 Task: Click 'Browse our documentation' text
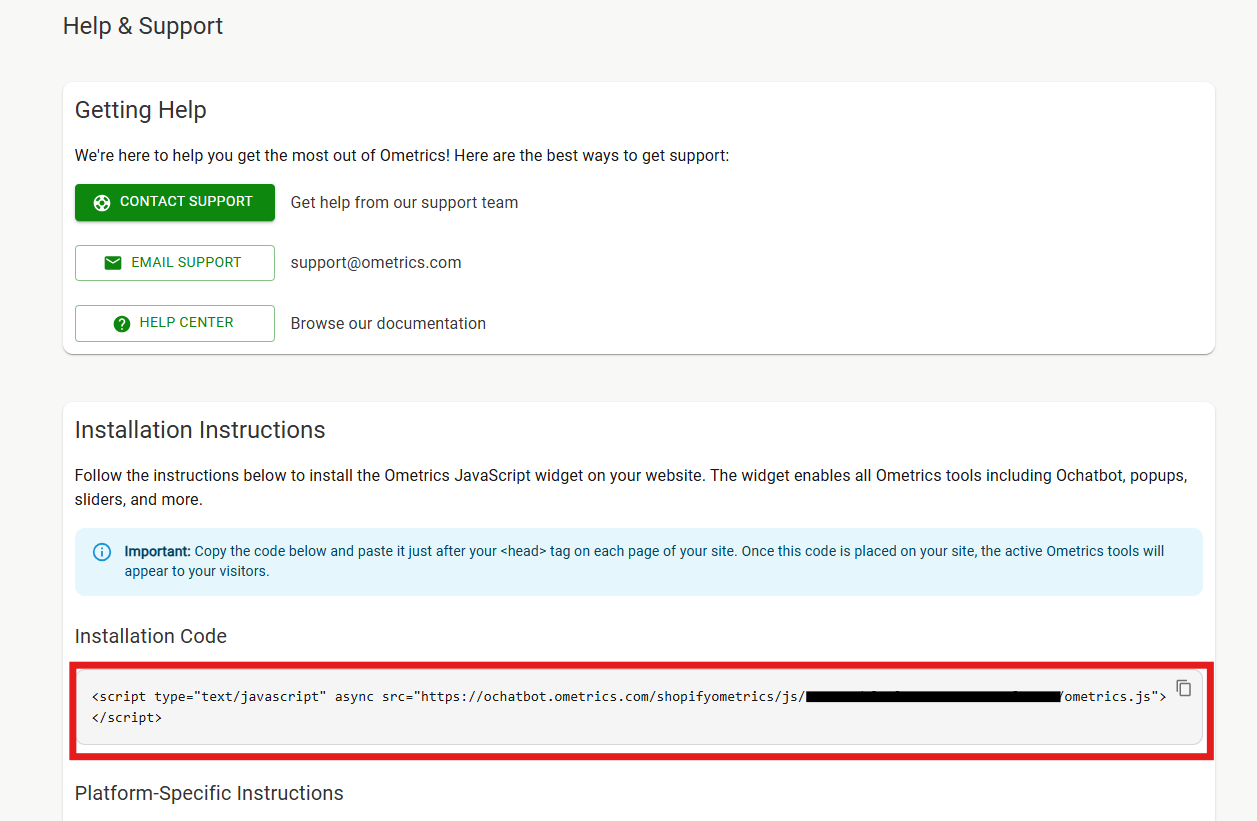pos(388,324)
